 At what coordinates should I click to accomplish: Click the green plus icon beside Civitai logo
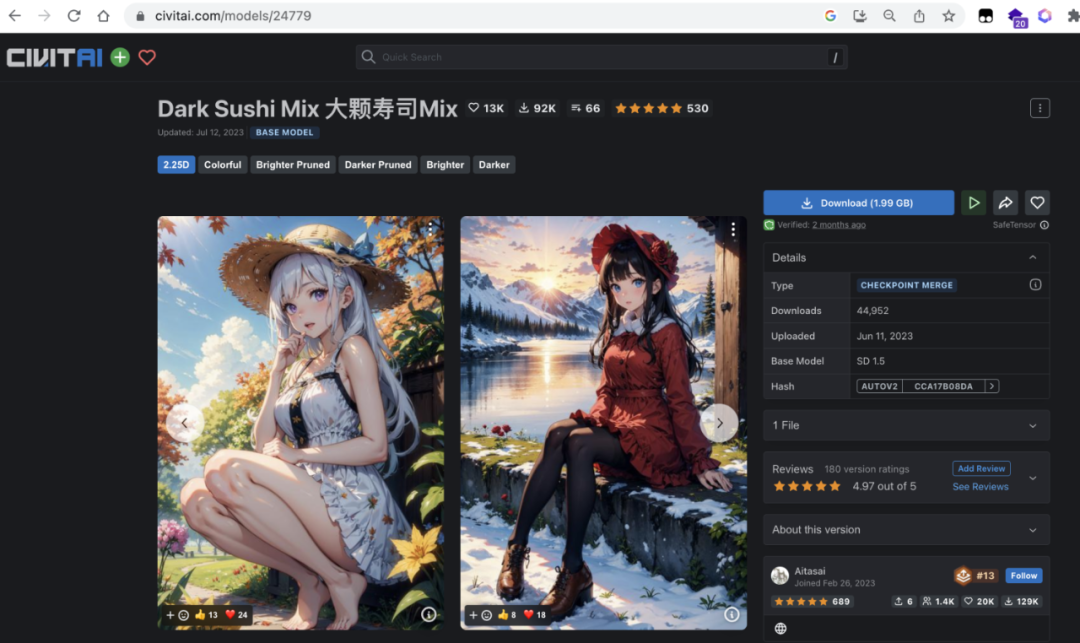[118, 57]
